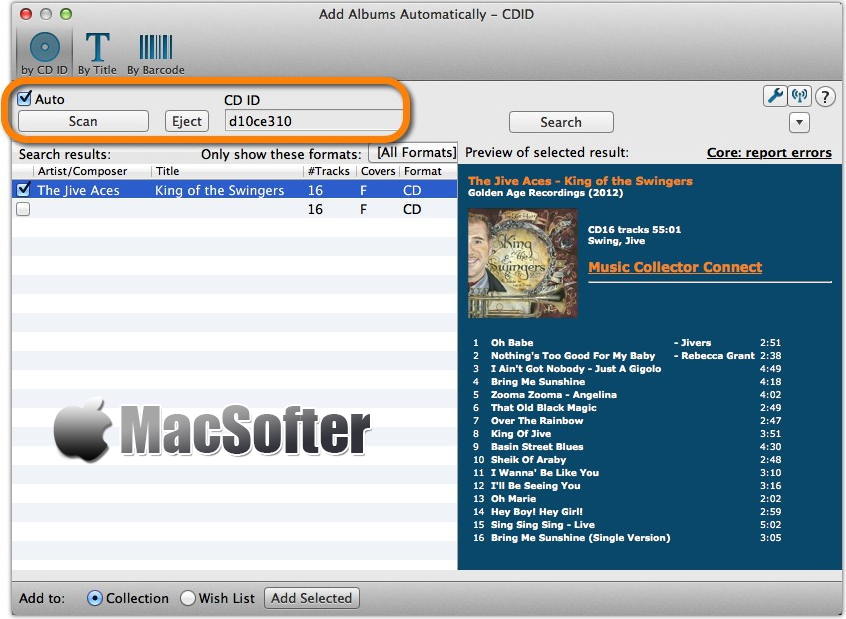
Task: Open the Core: report errors link
Action: tap(769, 153)
